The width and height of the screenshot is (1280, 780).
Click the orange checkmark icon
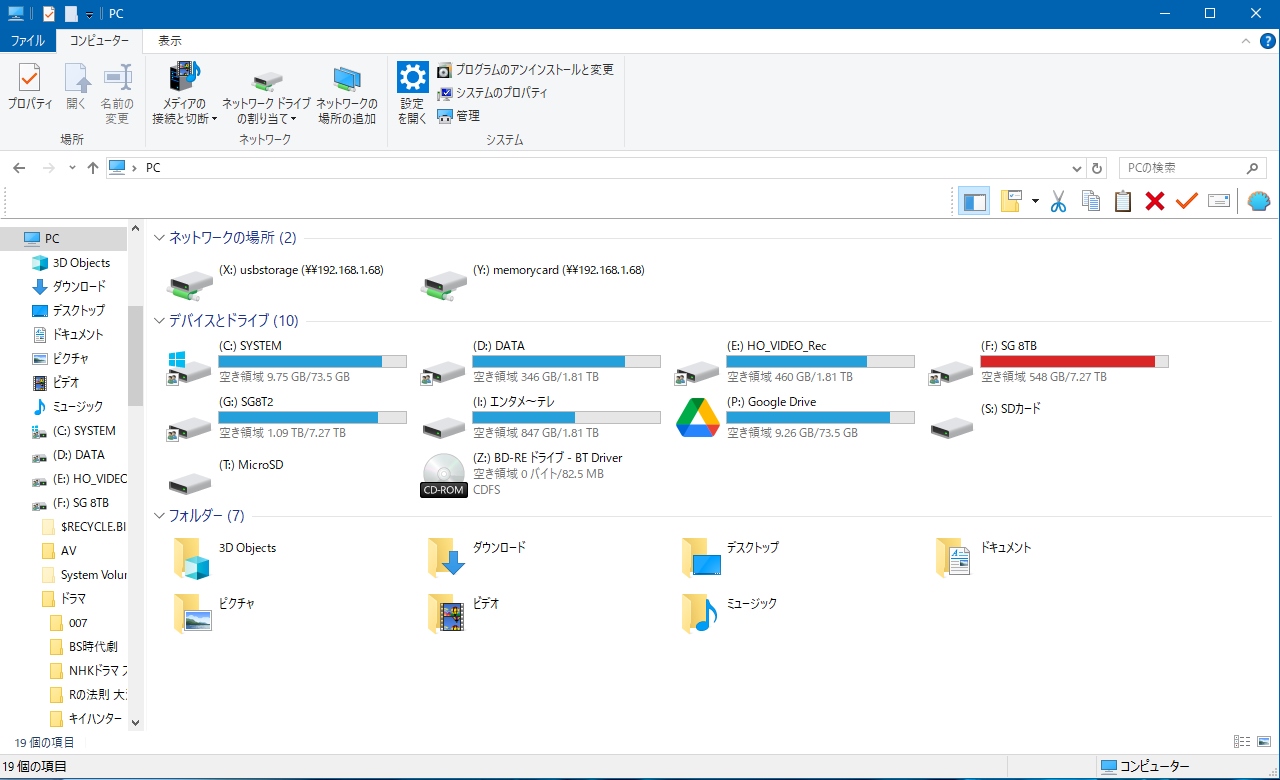(x=1187, y=201)
